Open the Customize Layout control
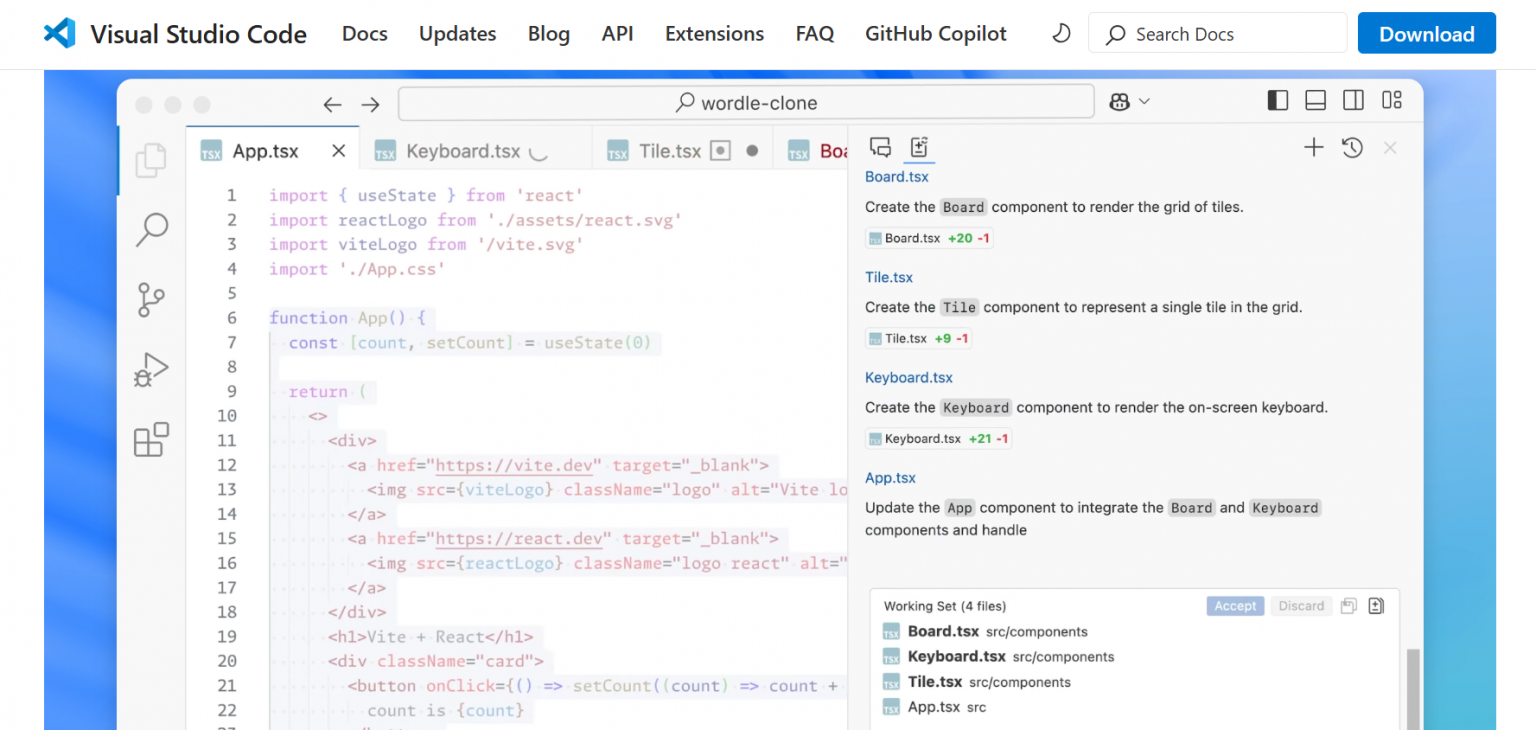 pos(1392,100)
